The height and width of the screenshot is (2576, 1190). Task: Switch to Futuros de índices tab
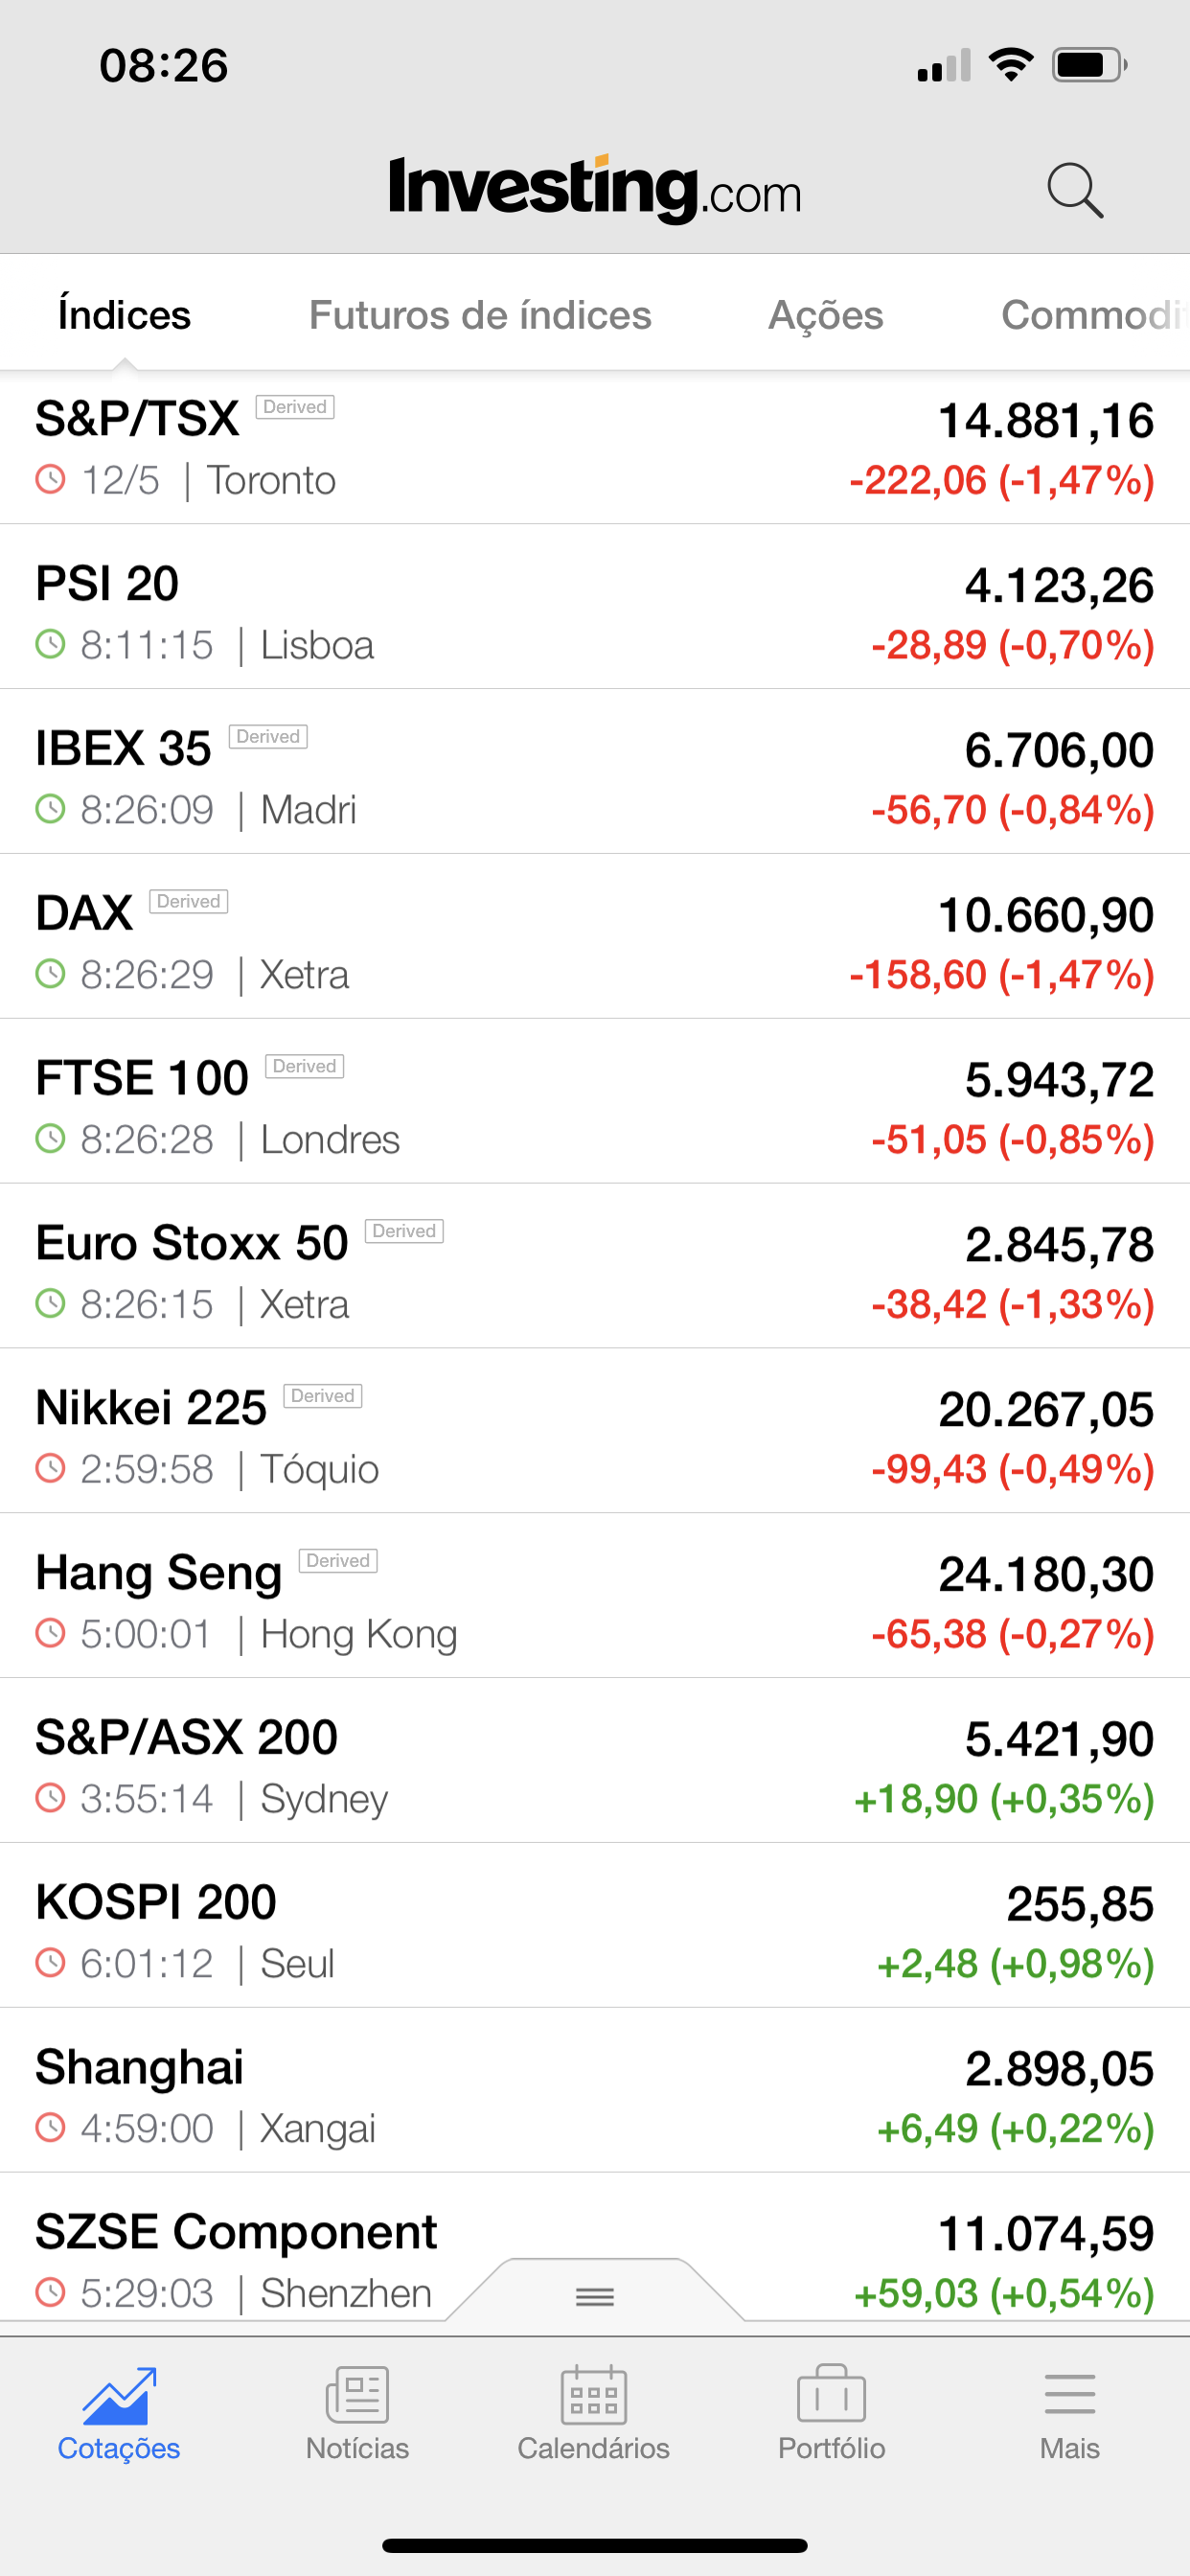point(480,315)
